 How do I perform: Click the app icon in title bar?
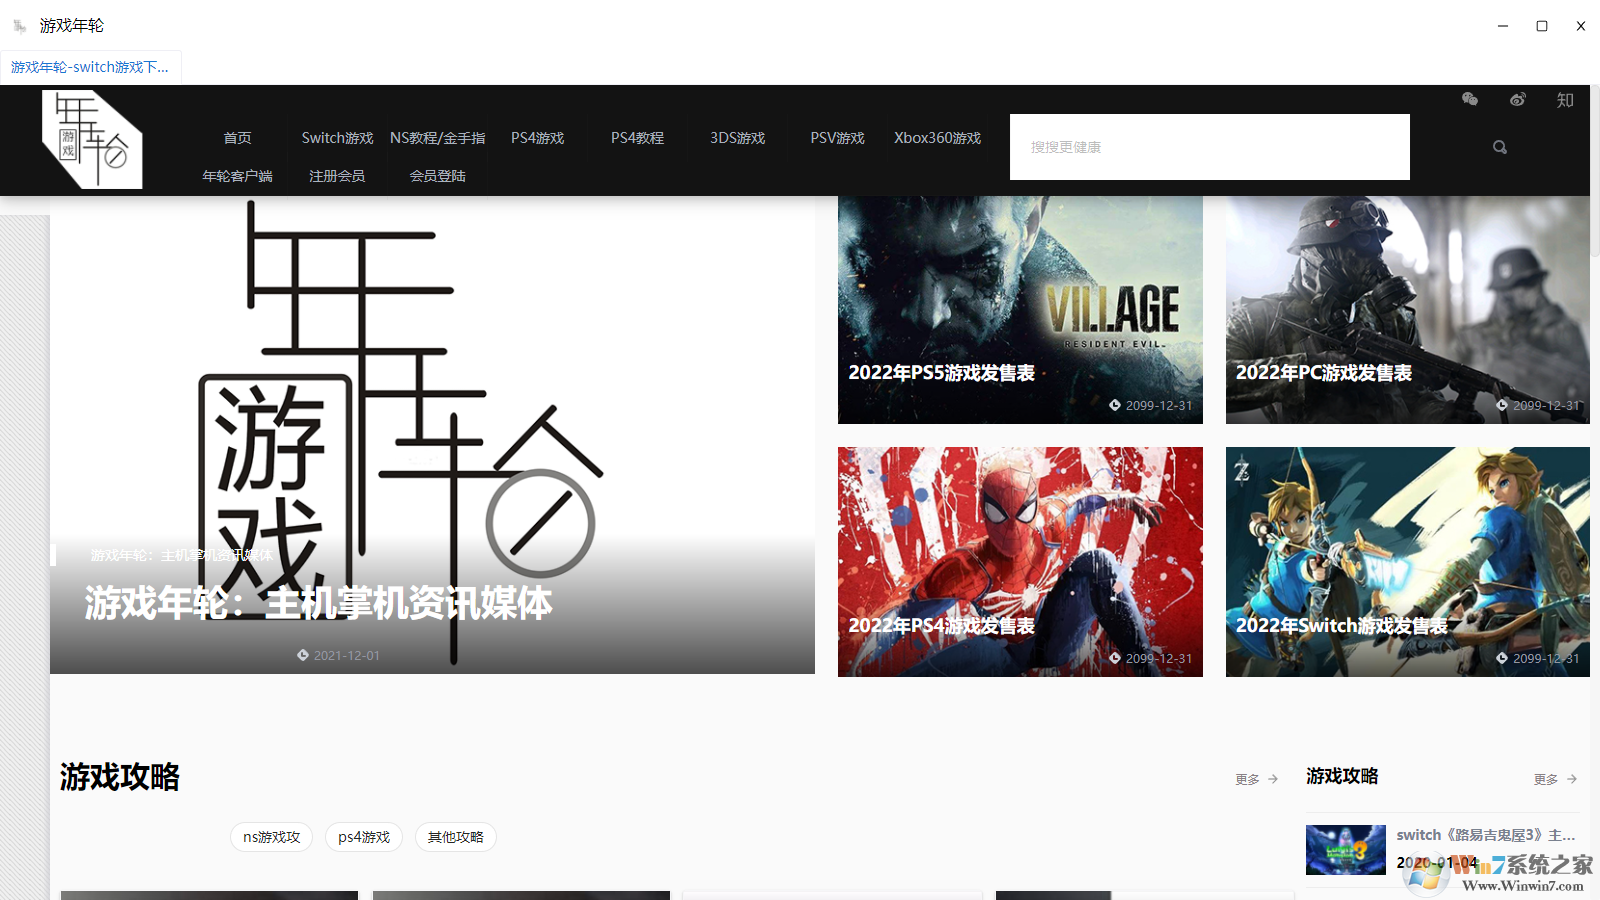pyautogui.click(x=20, y=26)
